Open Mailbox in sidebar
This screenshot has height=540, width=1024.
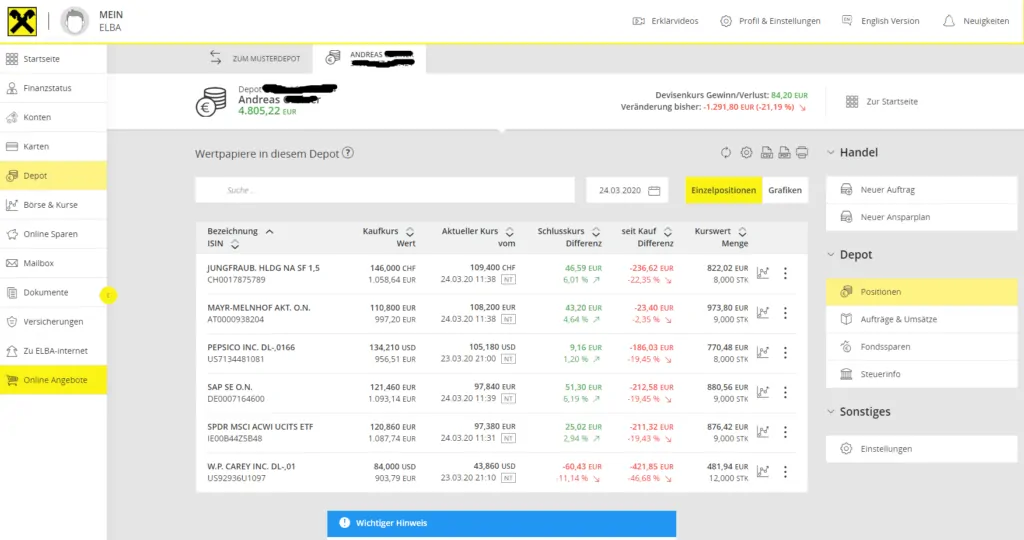(54, 263)
